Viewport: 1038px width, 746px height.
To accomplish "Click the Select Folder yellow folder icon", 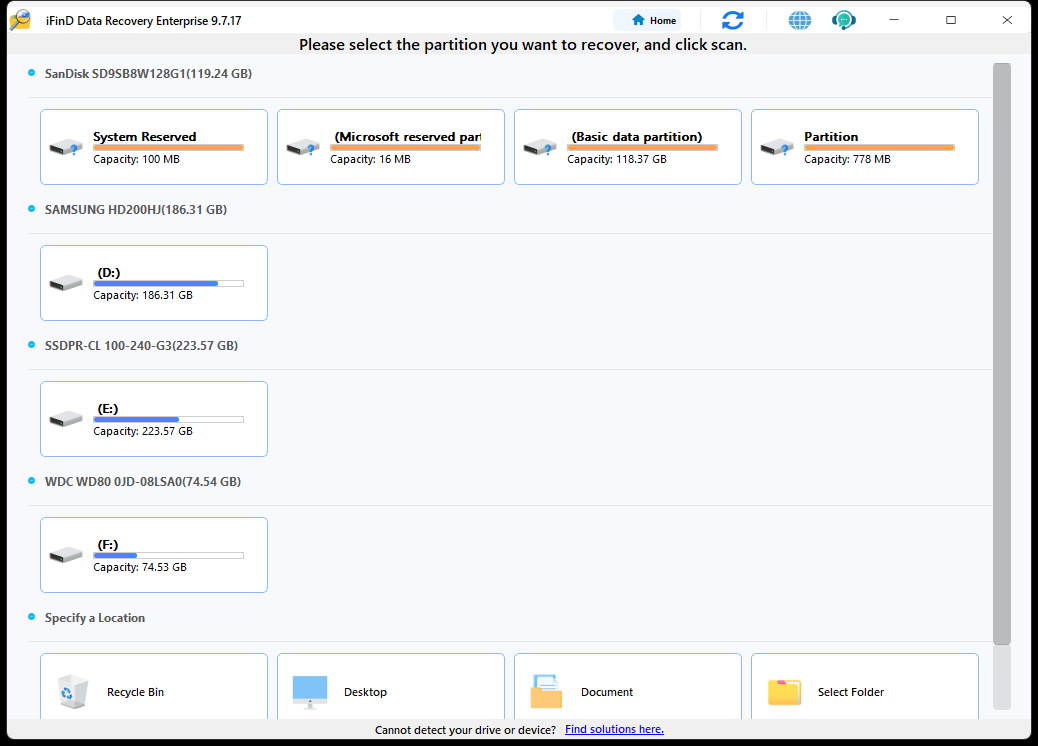I will 784,692.
